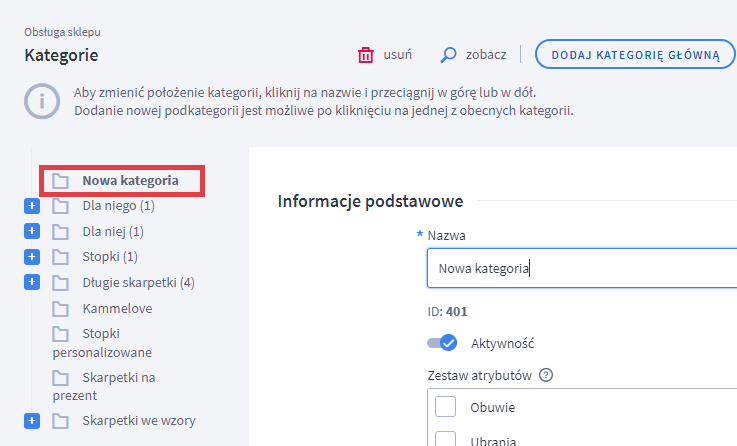
Task: Click folder icon beside Stopki personalizowane
Action: point(60,334)
